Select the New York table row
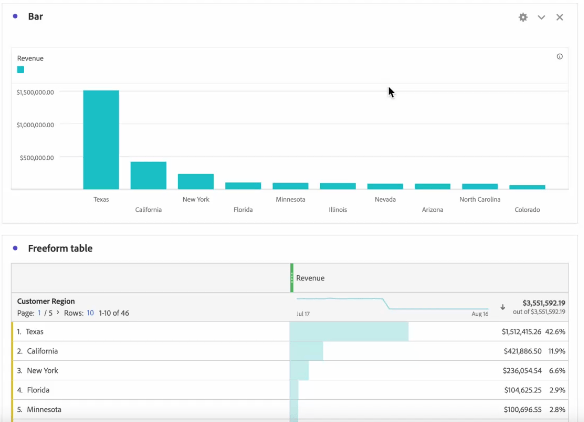 pyautogui.click(x=290, y=371)
